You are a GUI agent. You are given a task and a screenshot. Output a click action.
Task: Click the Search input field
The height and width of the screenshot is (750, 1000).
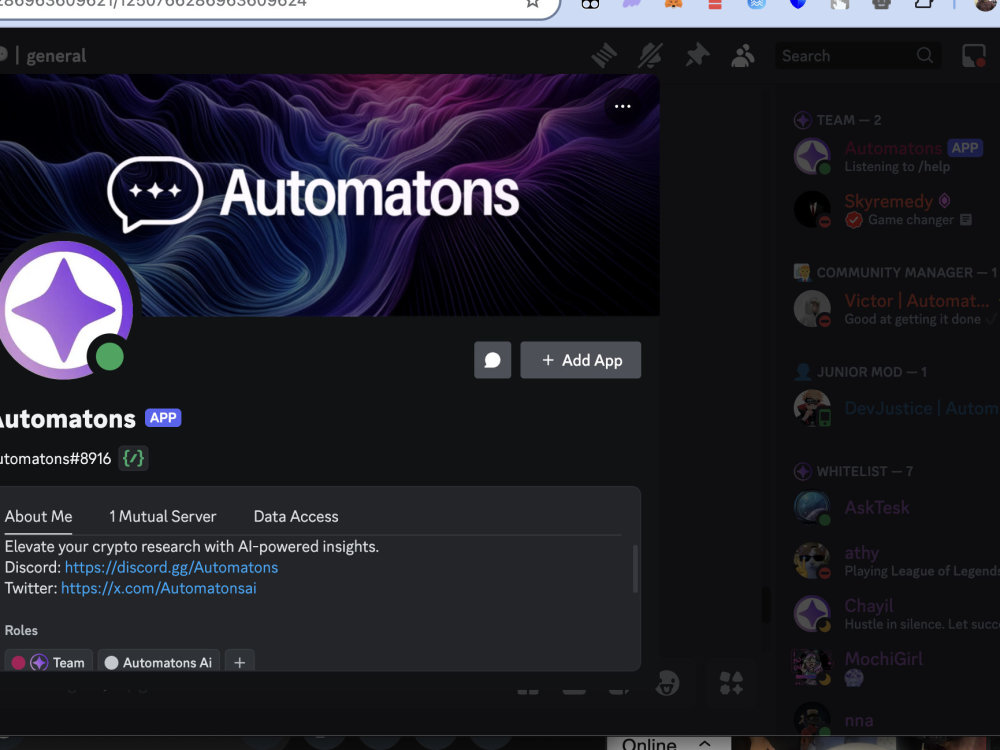(858, 56)
